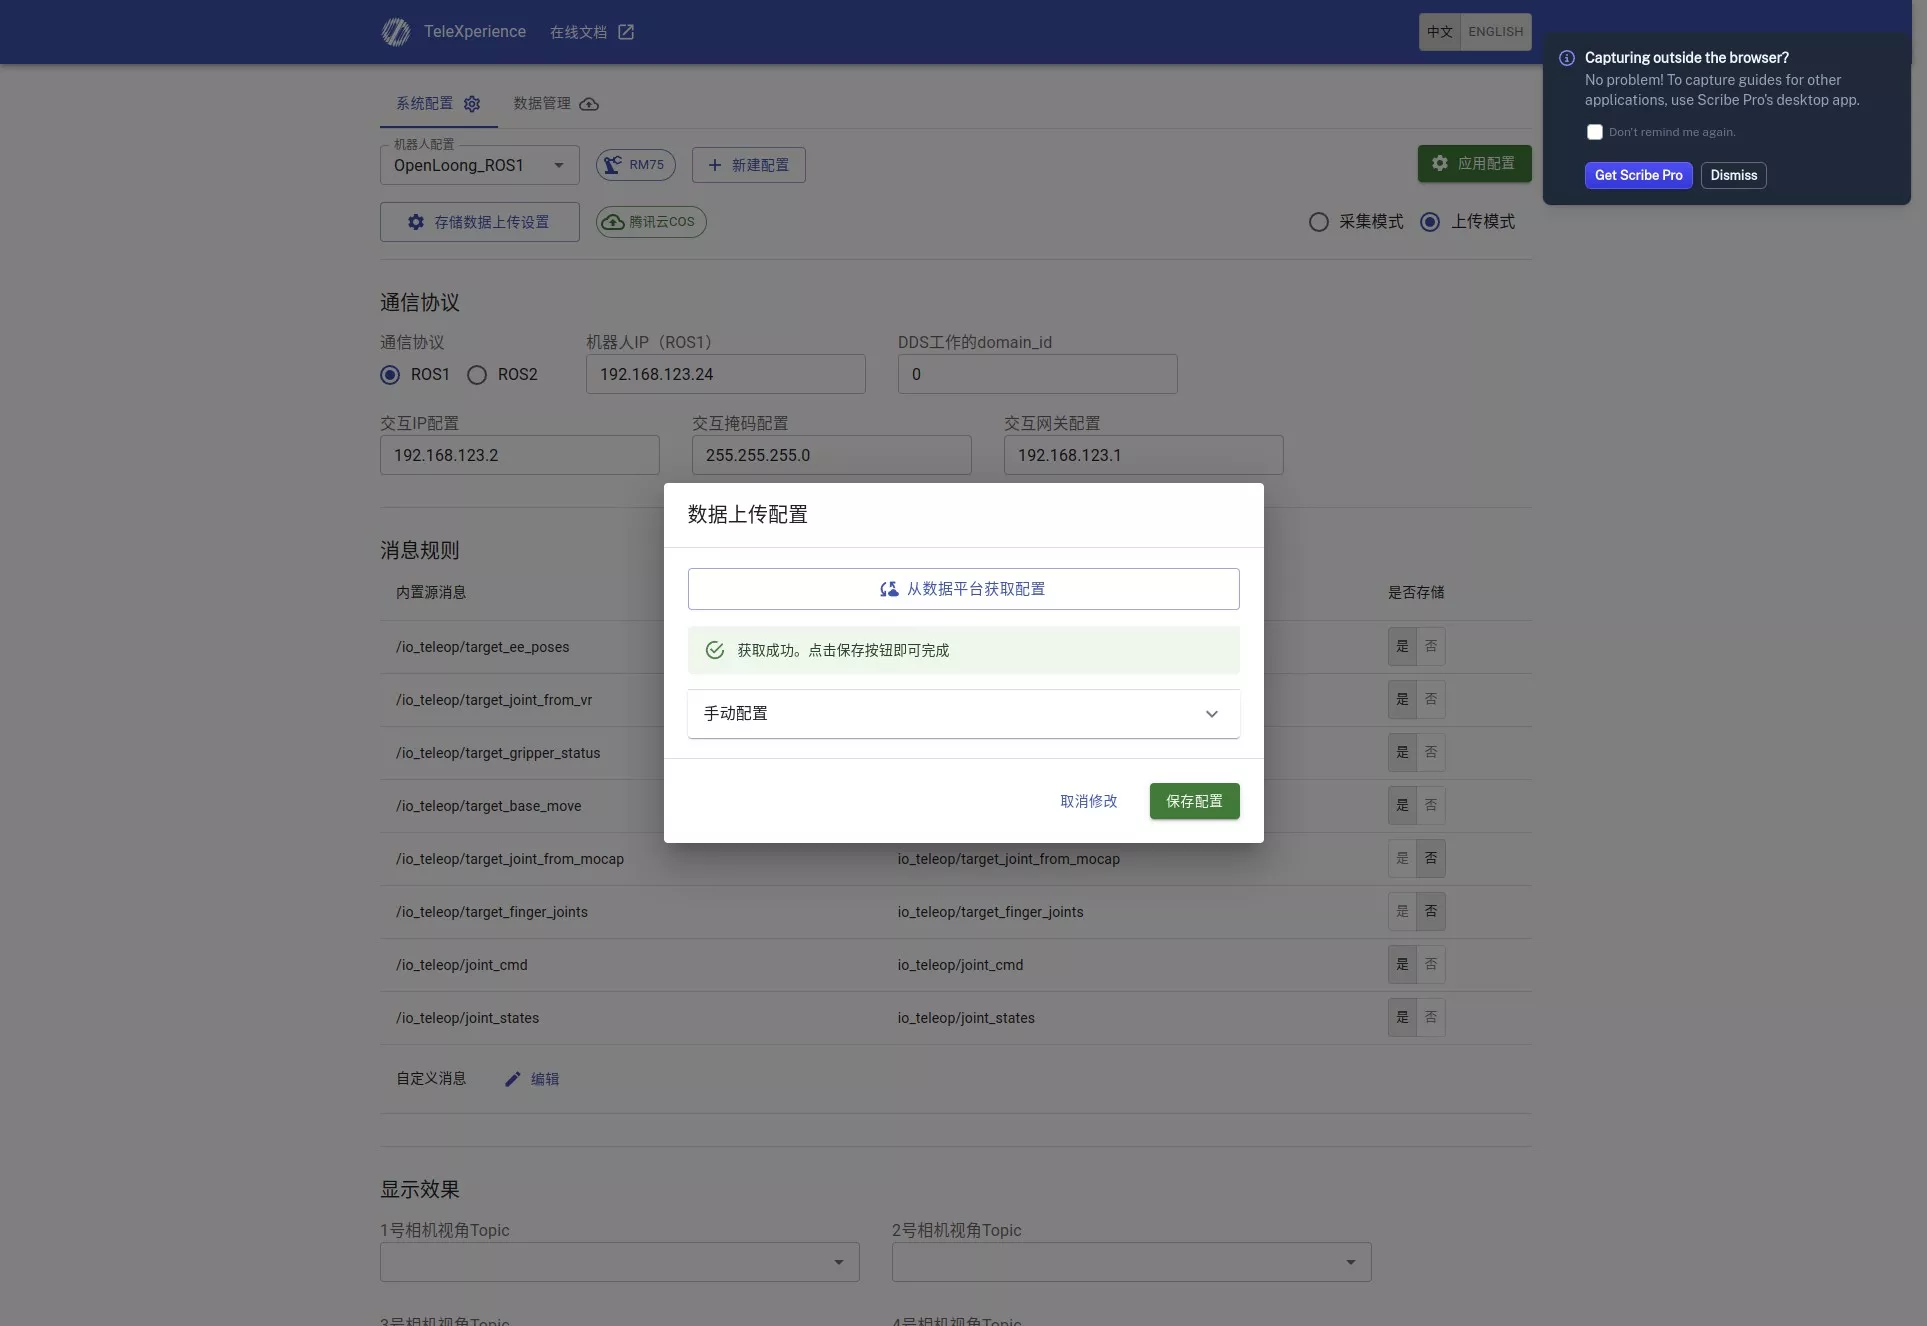This screenshot has width=1927, height=1326.
Task: Click the pencil icon next to 编辑
Action: click(513, 1079)
